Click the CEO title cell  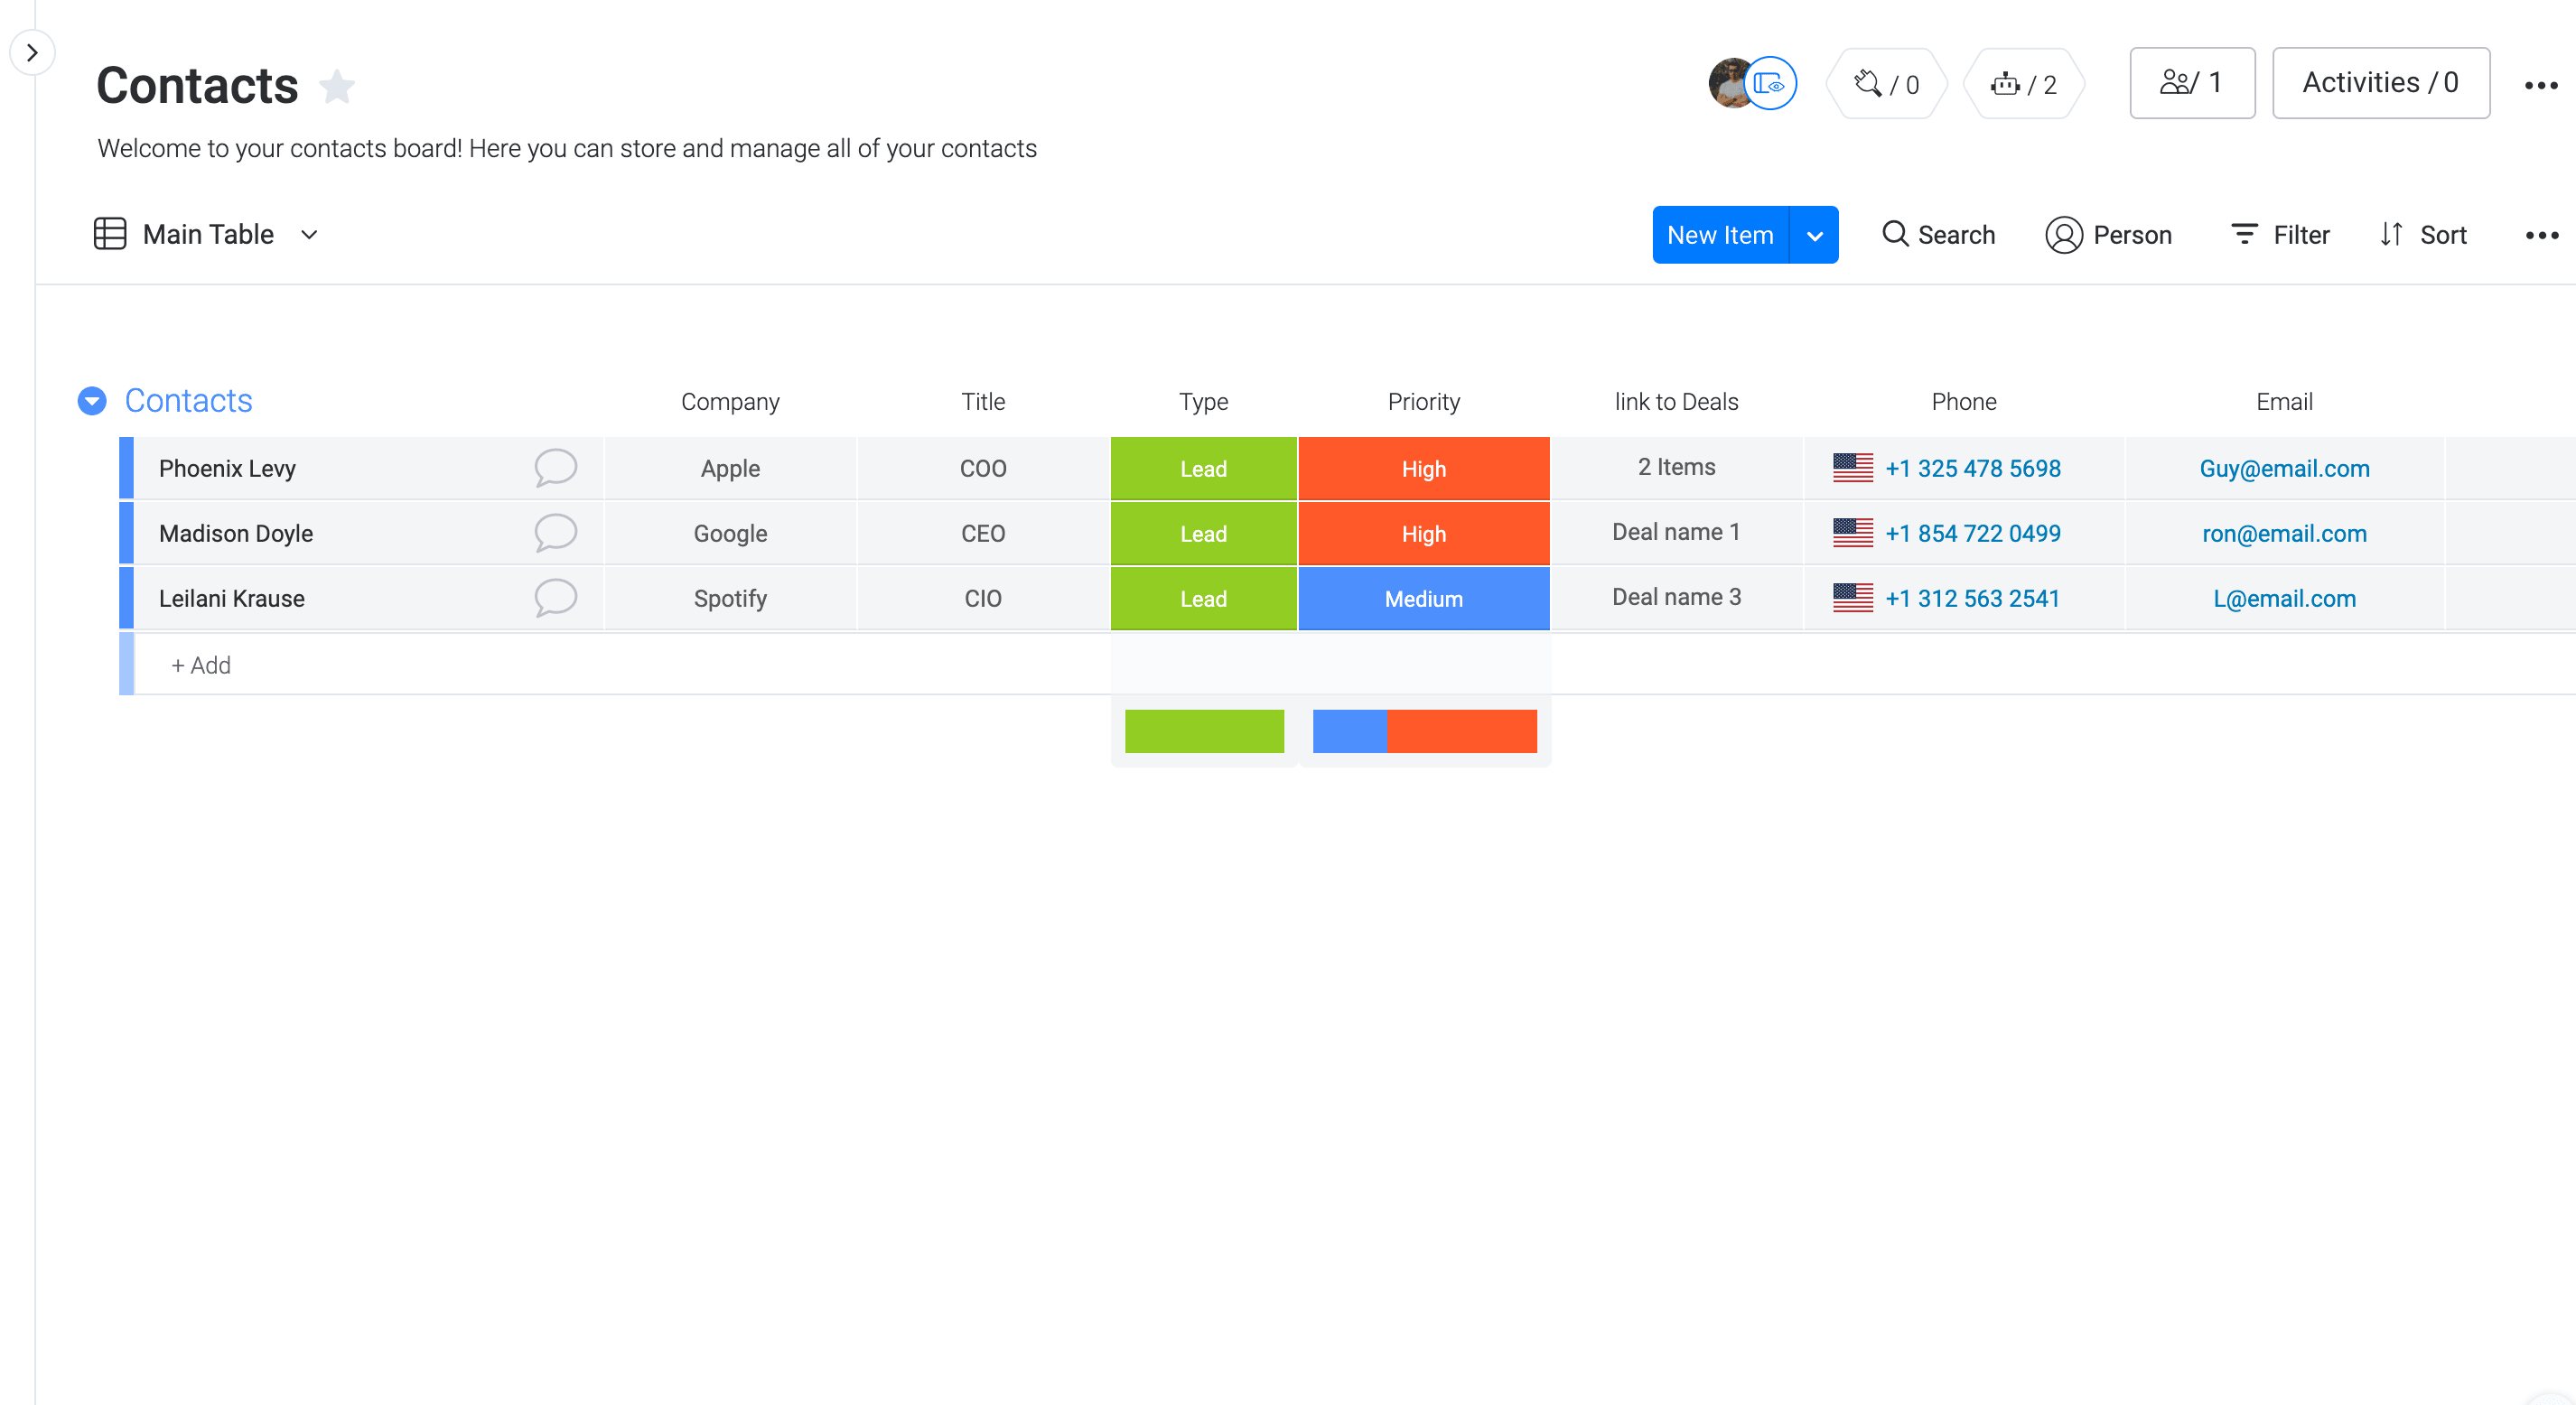pos(983,534)
